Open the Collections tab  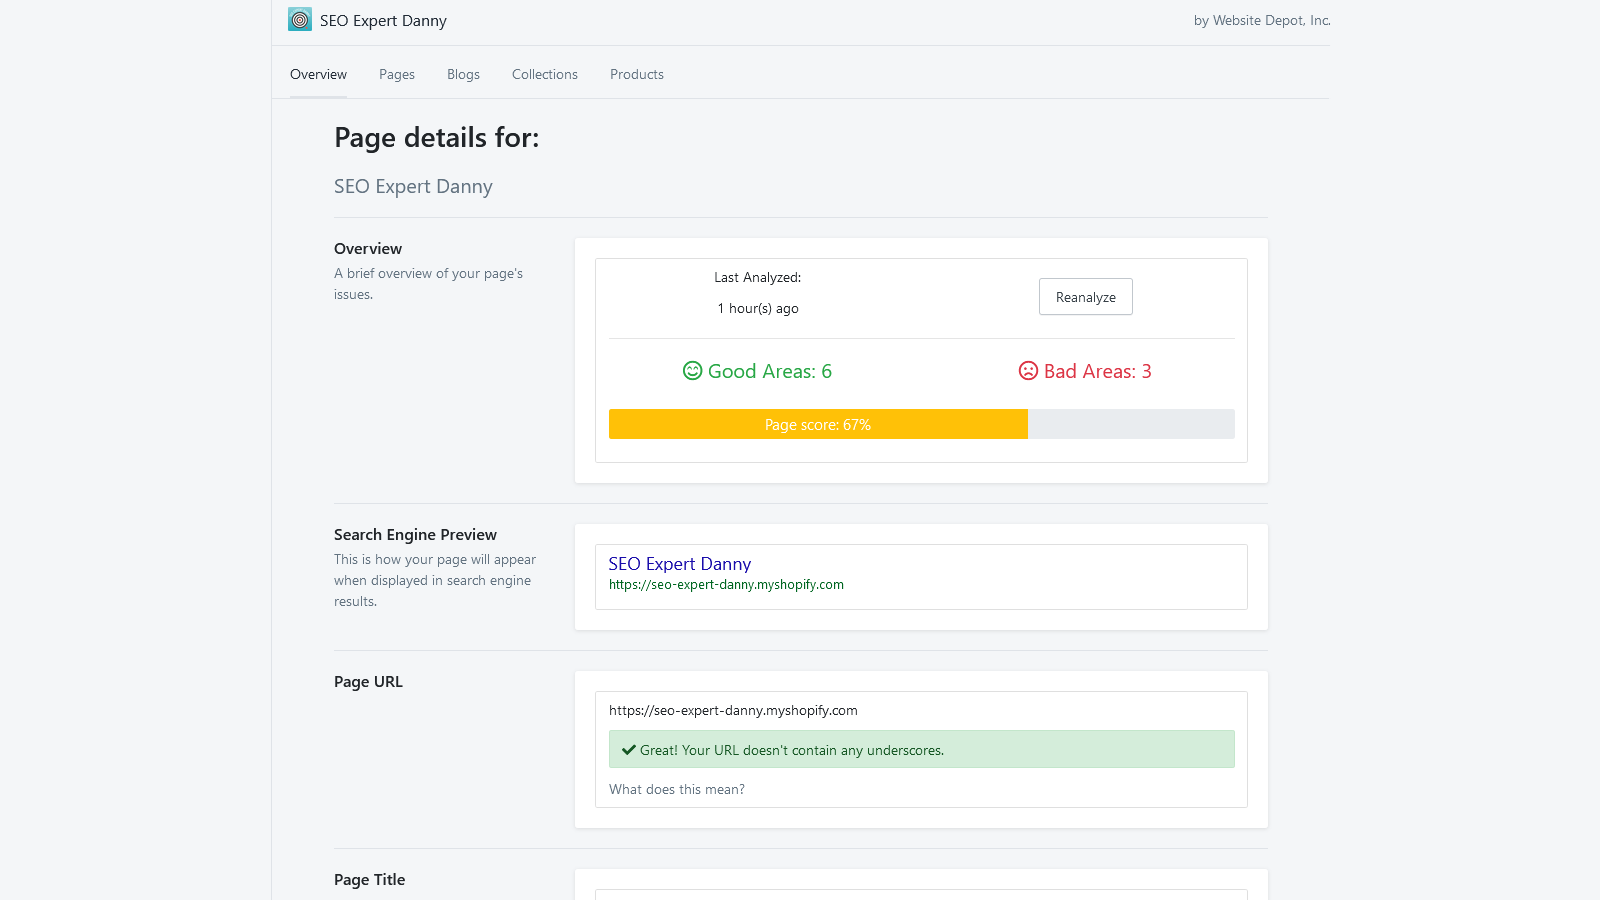(545, 74)
